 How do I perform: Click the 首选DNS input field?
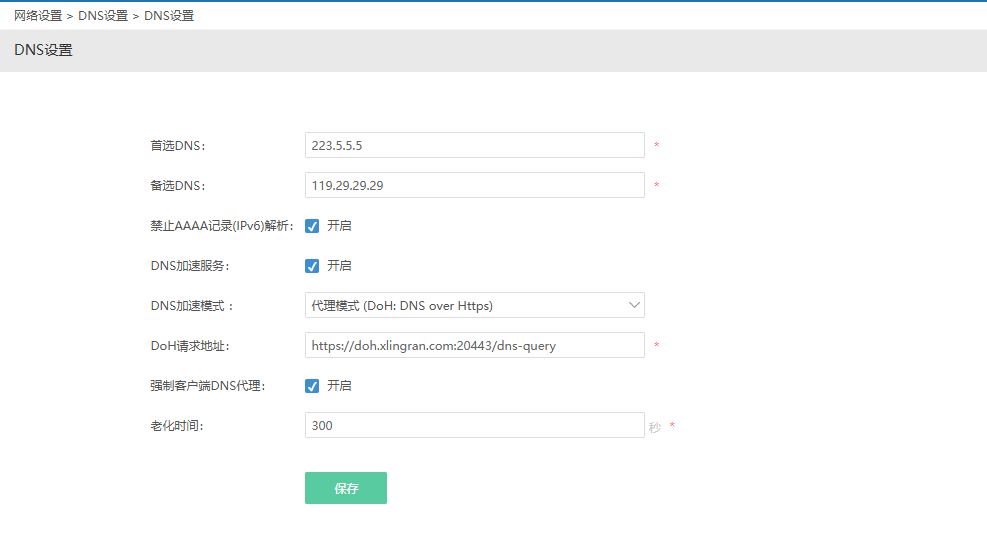tap(474, 146)
